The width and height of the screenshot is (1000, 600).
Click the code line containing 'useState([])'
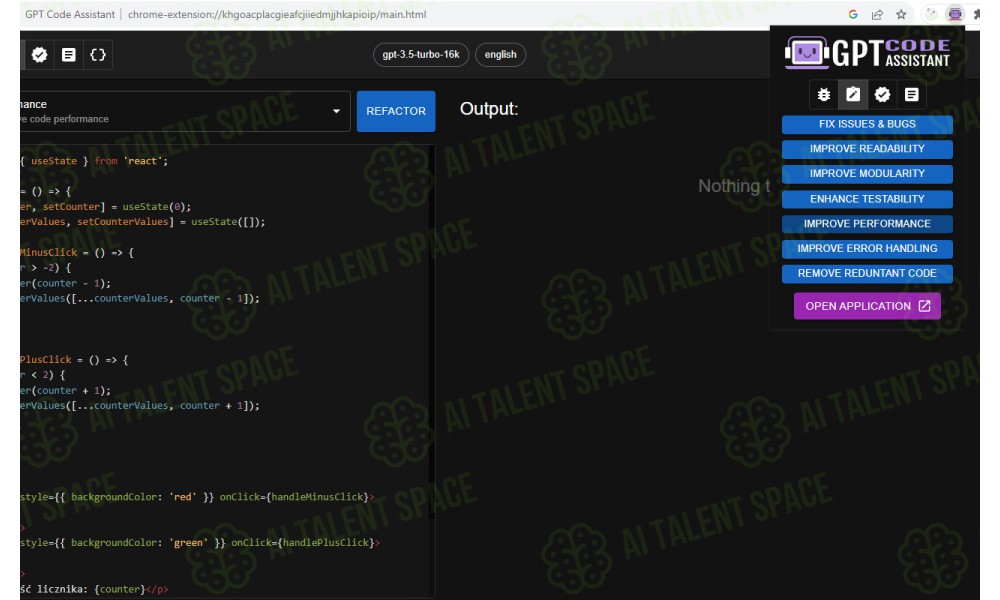(x=143, y=222)
